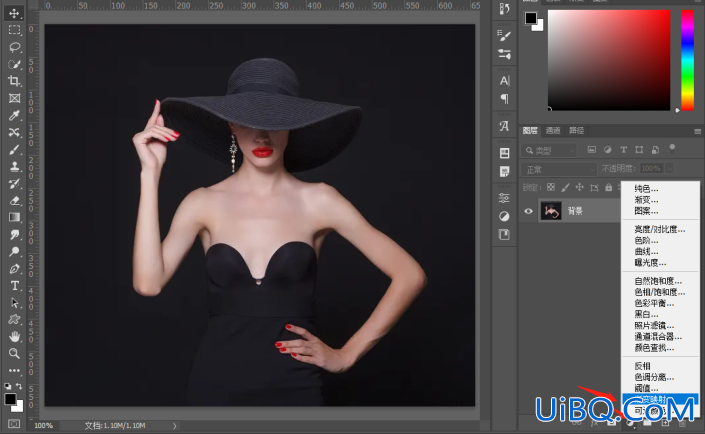Select the Path Selection arrow tool
Viewport: 705px width, 434px height.
click(14, 303)
